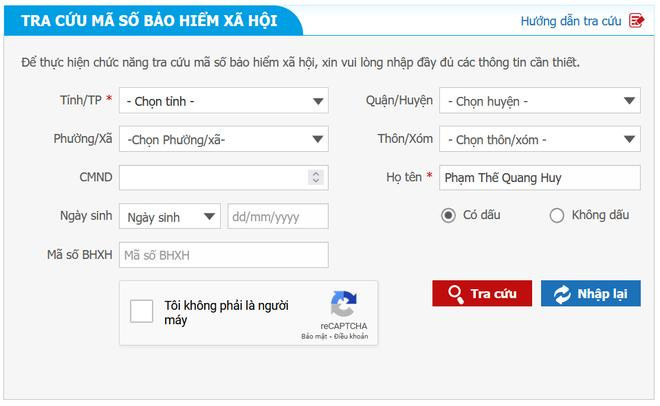Viewport: 660px width, 406px height.
Task: Click the magnifier icon on Tra cứu button
Action: pyautogui.click(x=456, y=293)
